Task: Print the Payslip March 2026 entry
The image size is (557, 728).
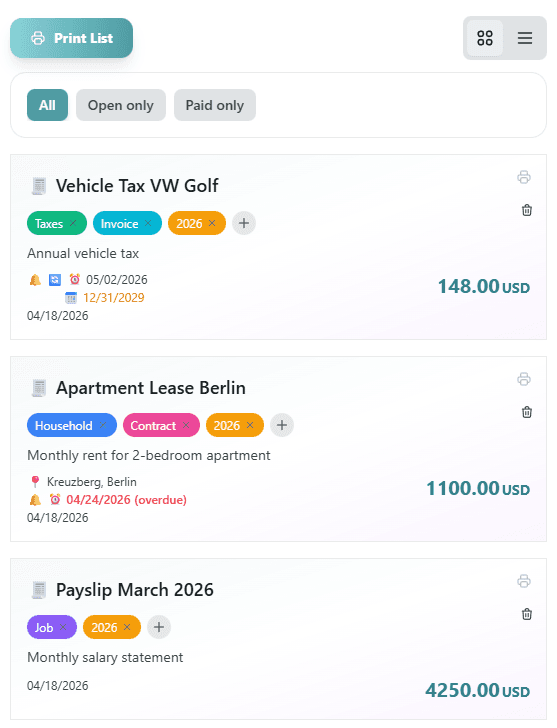Action: pyautogui.click(x=524, y=581)
